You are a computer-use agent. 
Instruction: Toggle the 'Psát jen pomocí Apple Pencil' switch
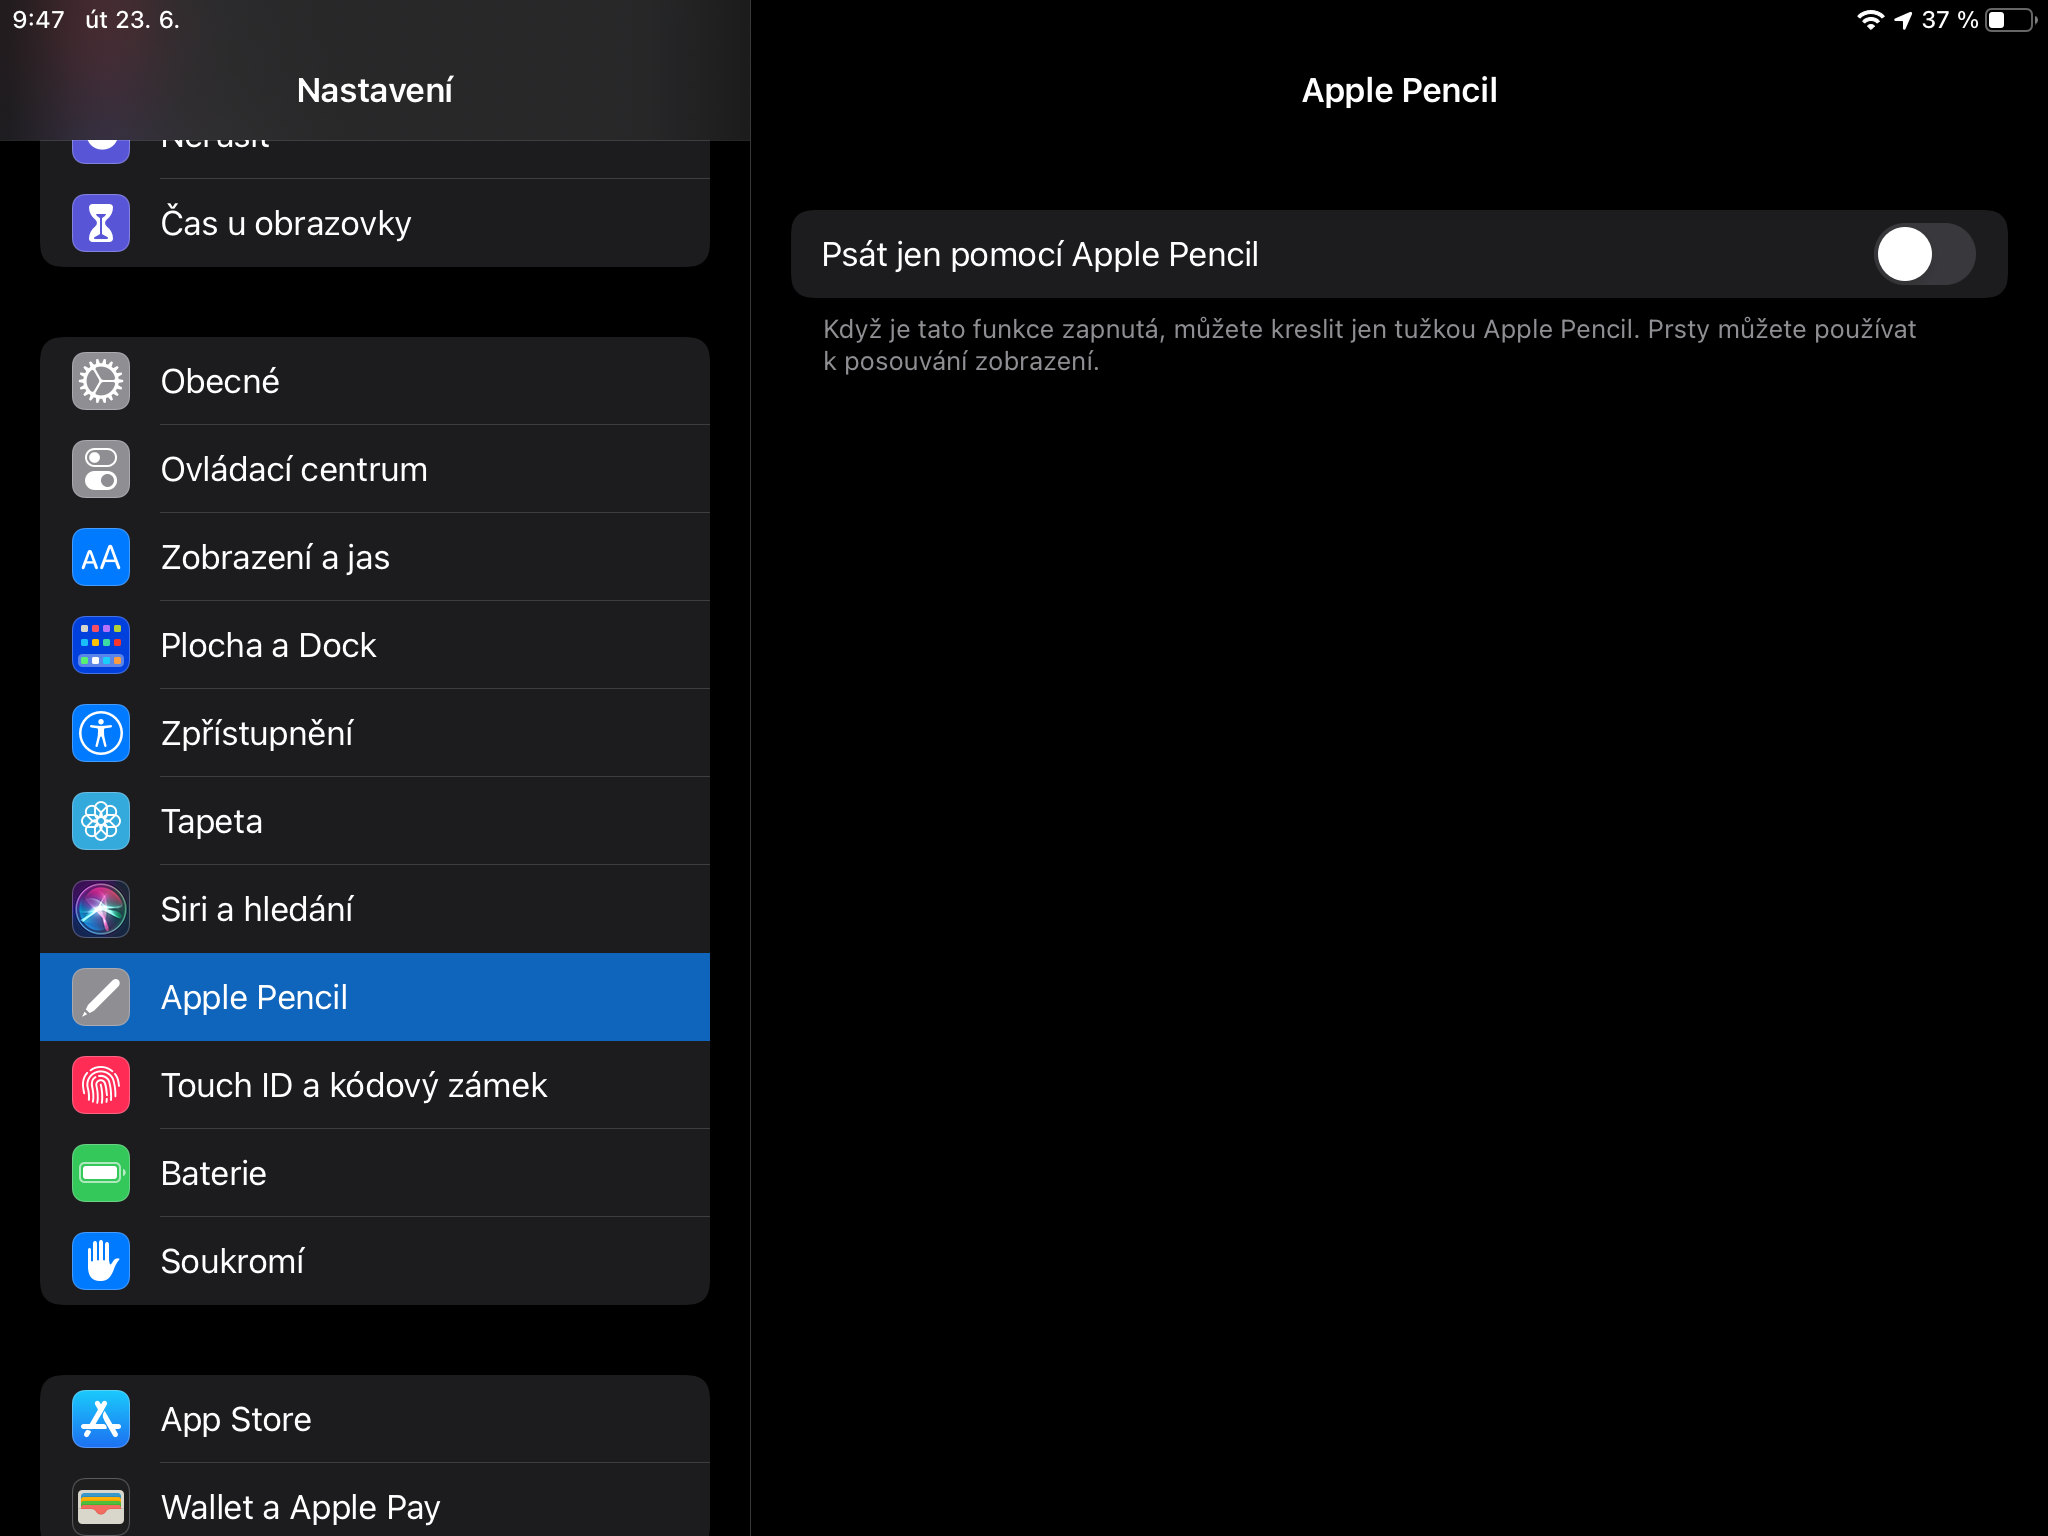(x=1923, y=254)
